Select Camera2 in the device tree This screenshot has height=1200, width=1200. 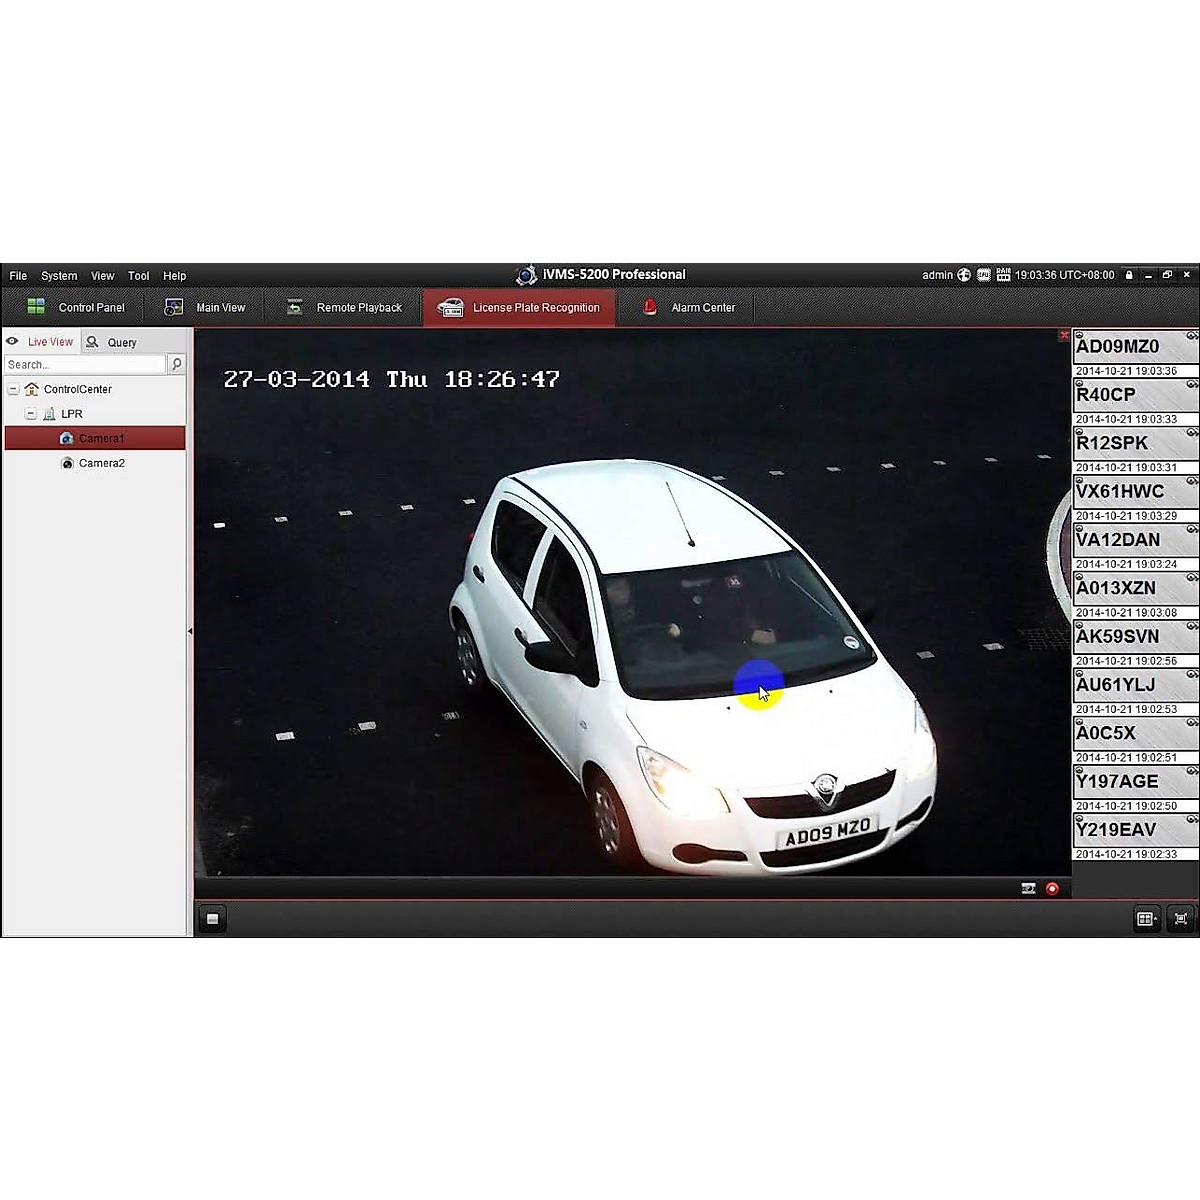click(x=101, y=463)
